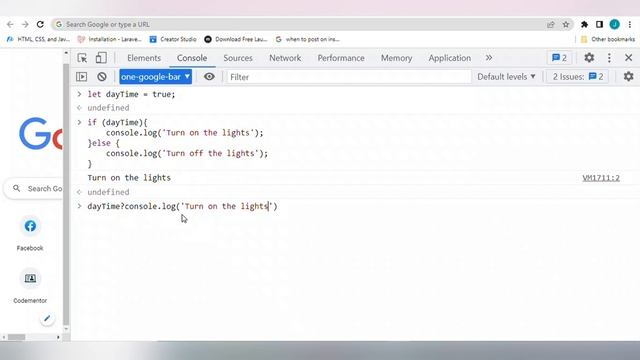The width and height of the screenshot is (640, 360).
Task: Open the Chrome three-dot menu
Action: (630, 24)
